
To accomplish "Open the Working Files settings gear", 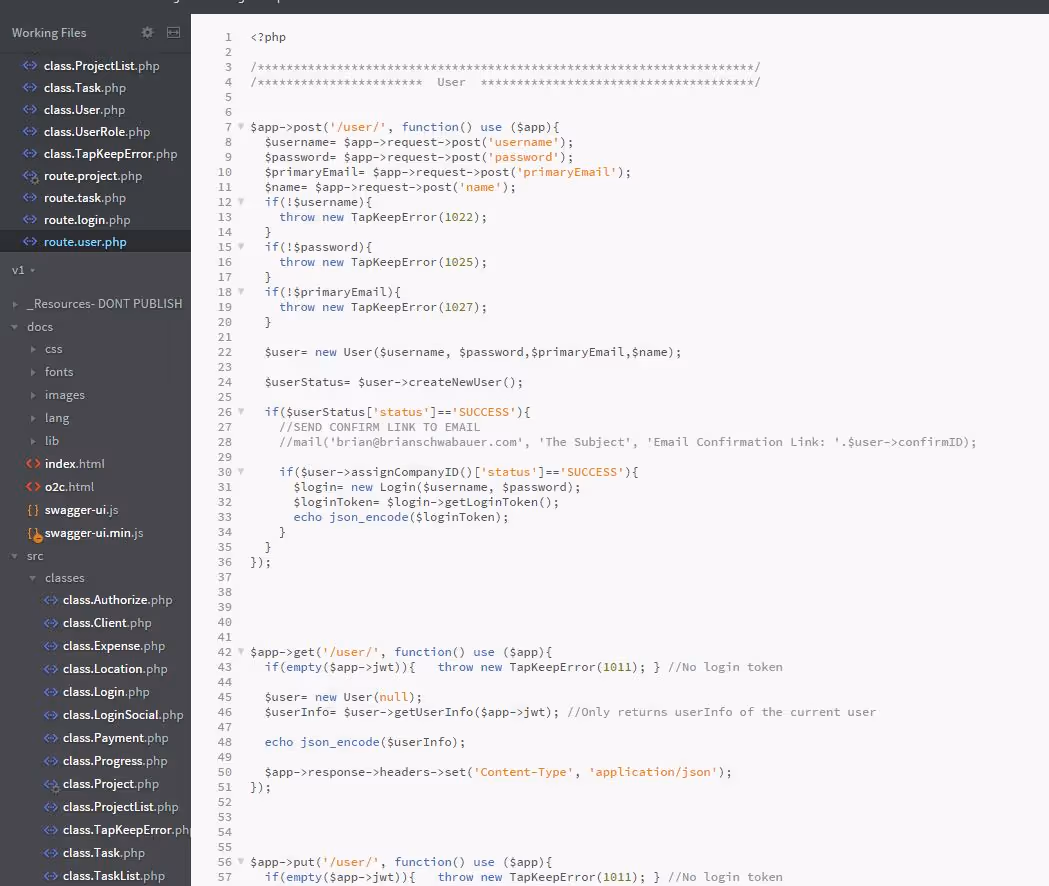I will point(147,32).
